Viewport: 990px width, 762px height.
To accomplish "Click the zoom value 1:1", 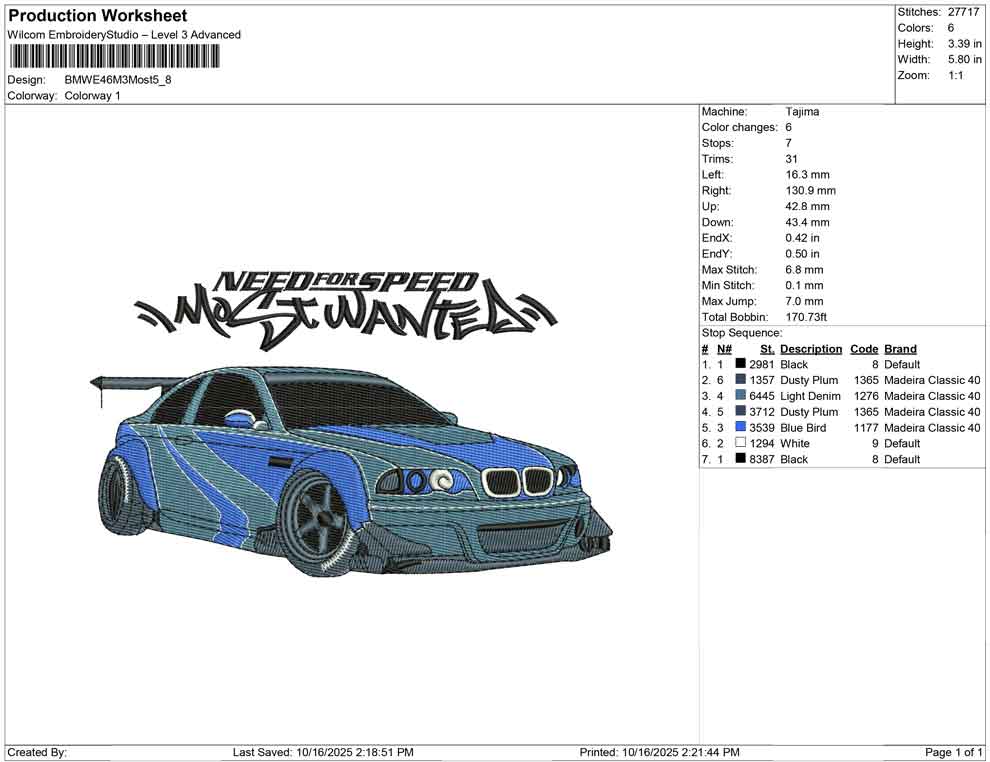I will (955, 75).
